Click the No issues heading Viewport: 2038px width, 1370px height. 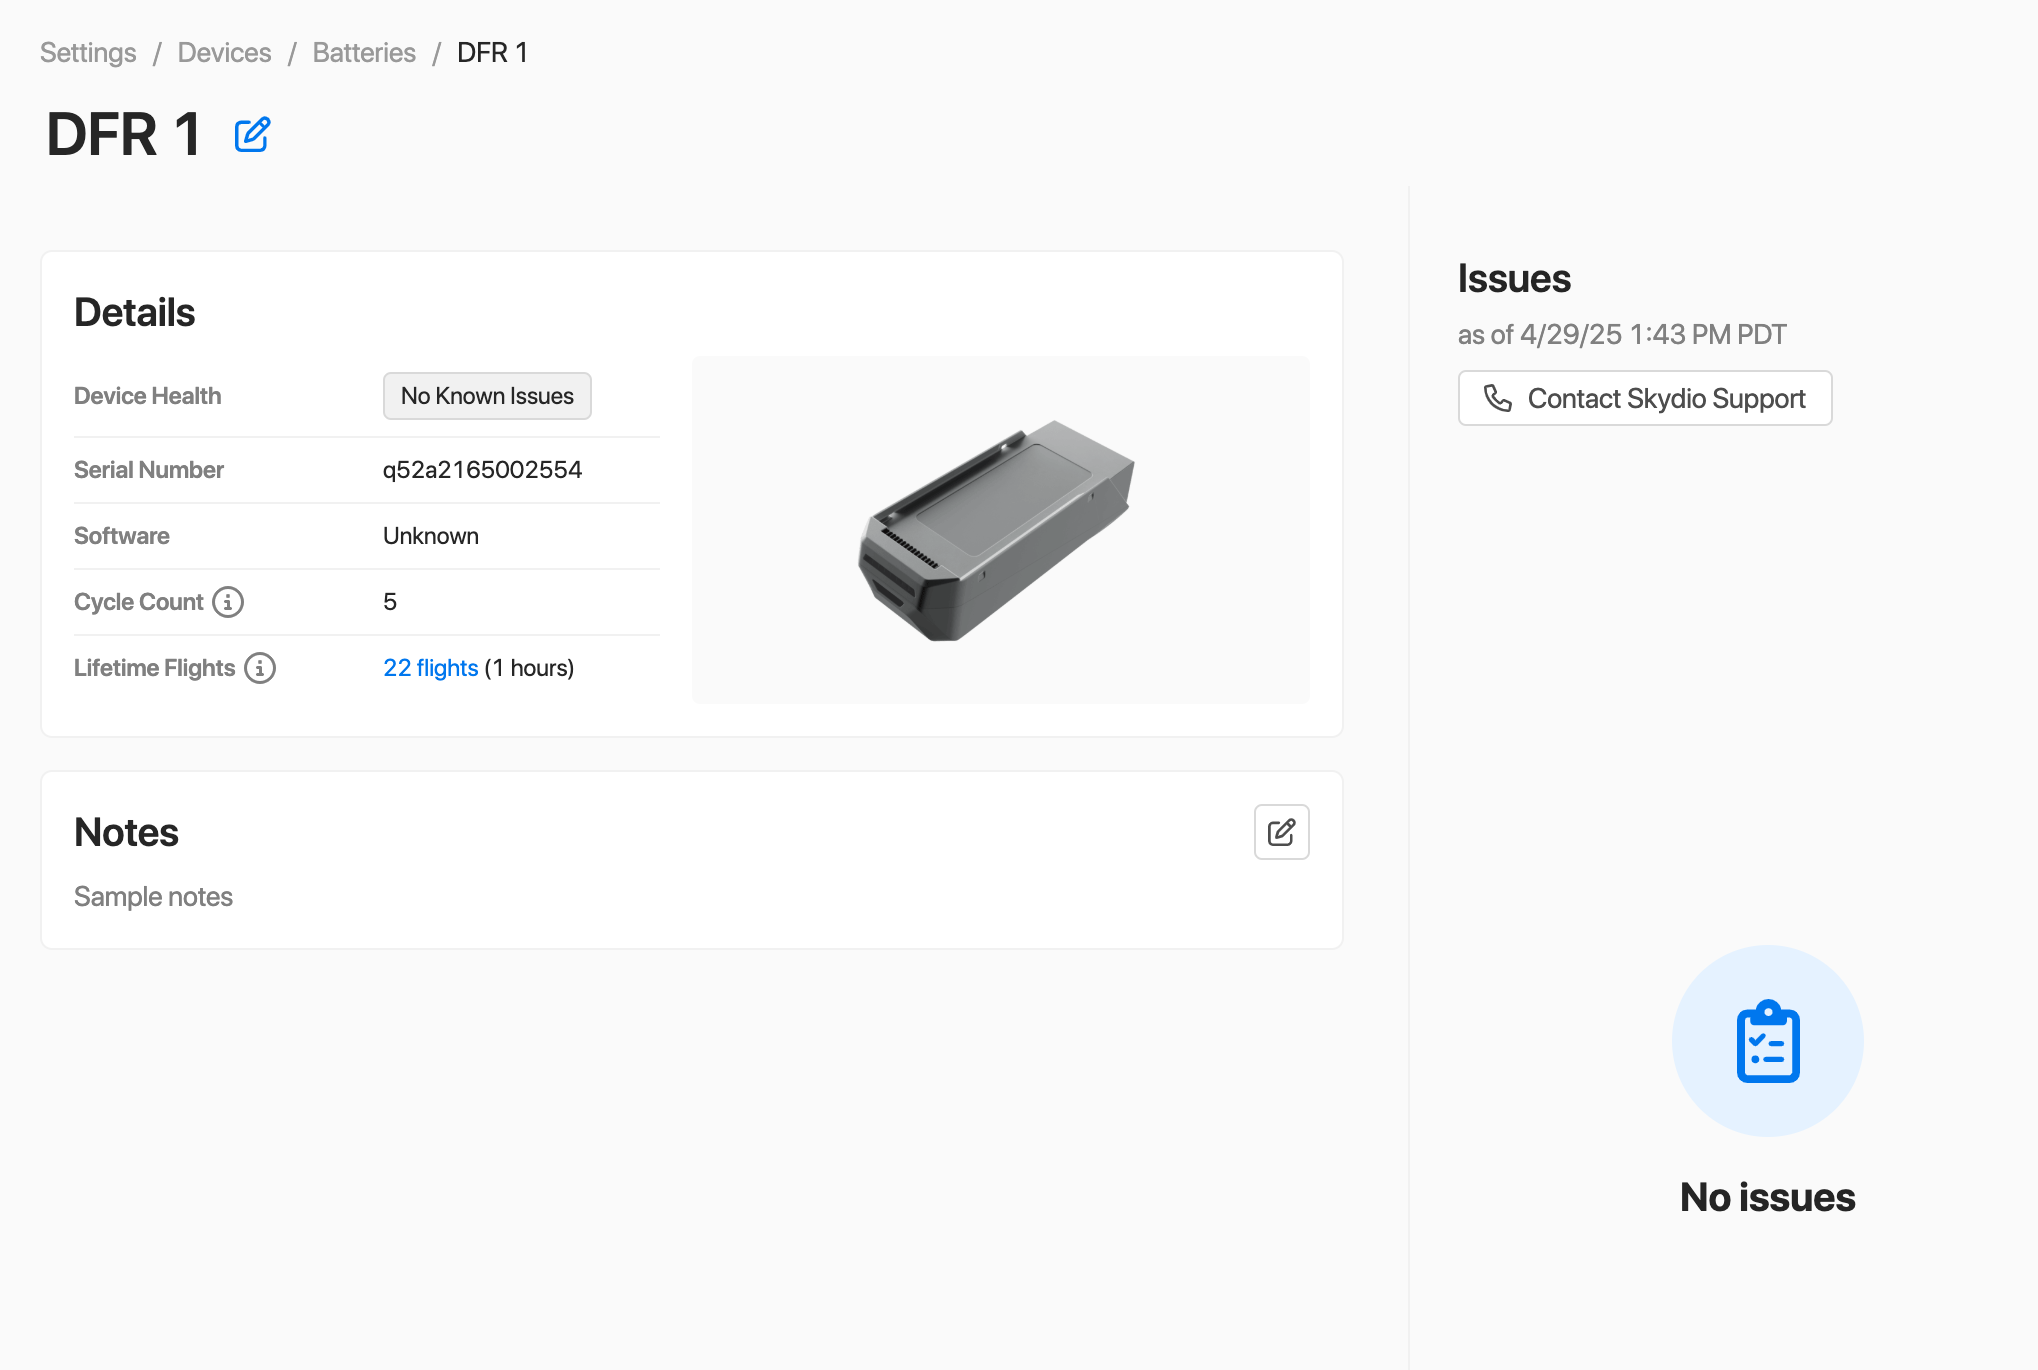1767,1197
